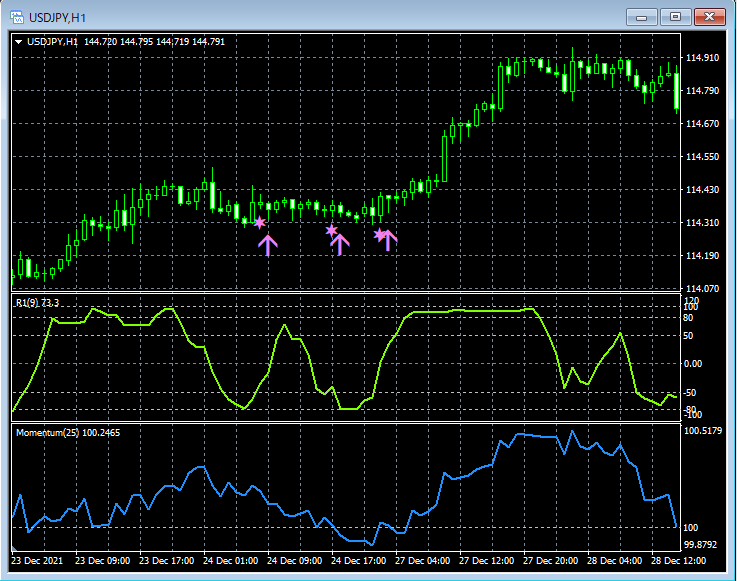Screen dimensions: 738x581
Task: Click the 23 Dec 17:00 time axis label
Action: [x=167, y=561]
